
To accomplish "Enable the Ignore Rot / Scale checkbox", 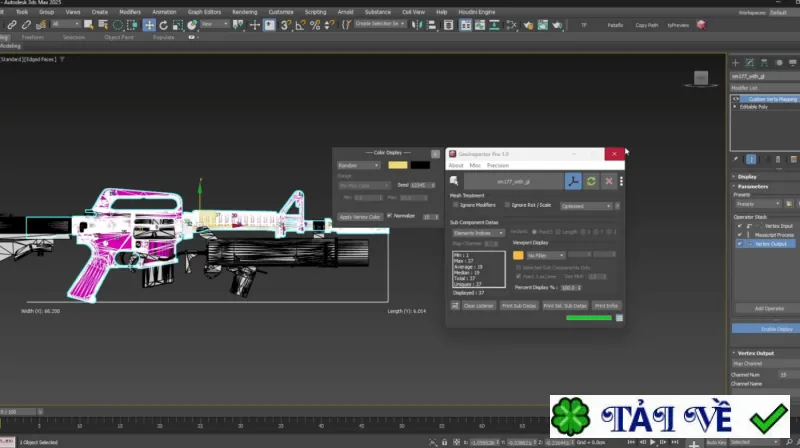I will (507, 205).
